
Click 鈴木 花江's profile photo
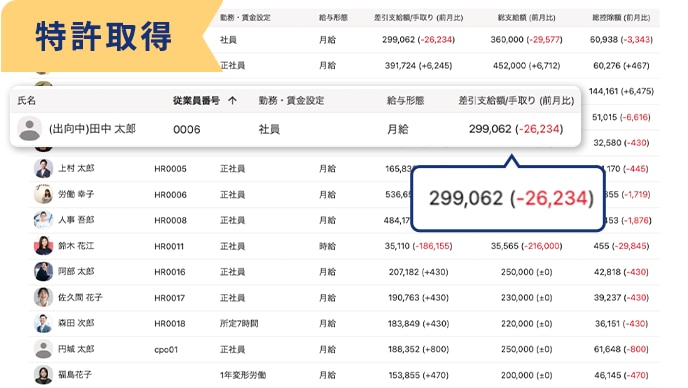tap(43, 246)
